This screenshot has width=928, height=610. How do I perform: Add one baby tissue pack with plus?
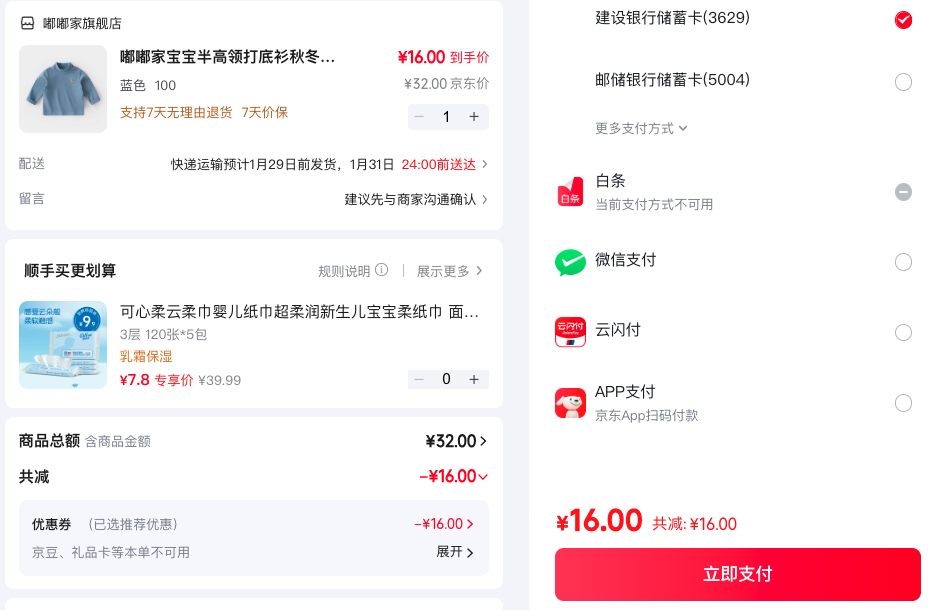[x=474, y=379]
